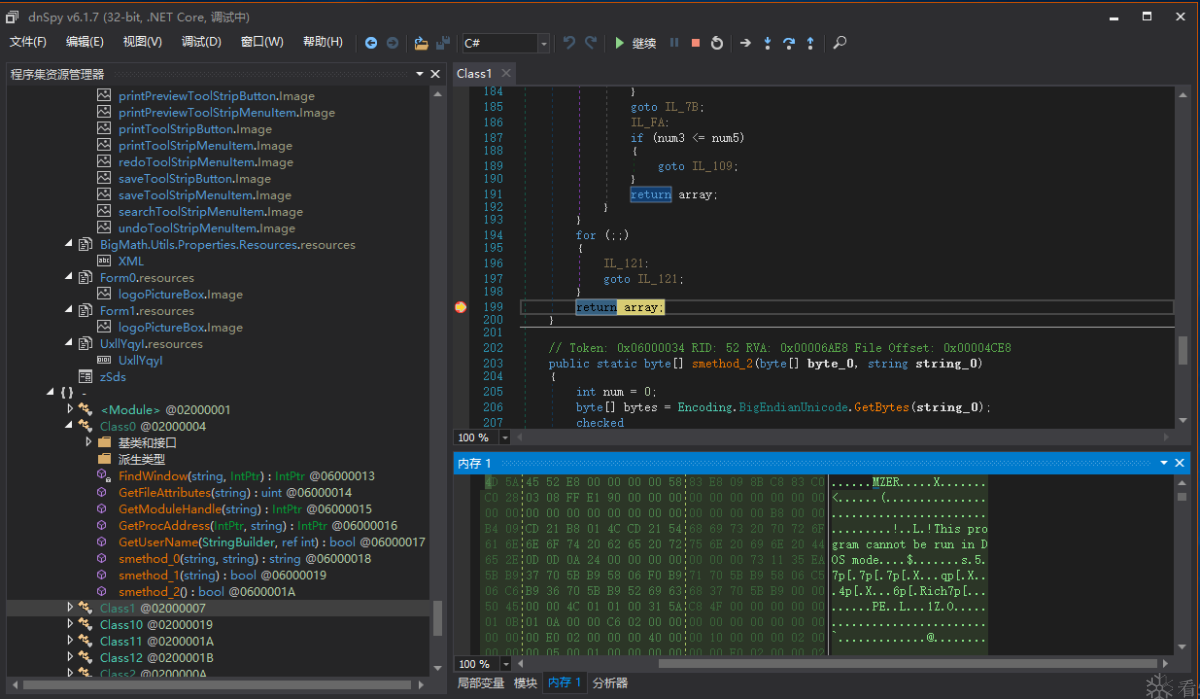The image size is (1200, 699).
Task: Close the Class1 editor tab
Action: (506, 73)
